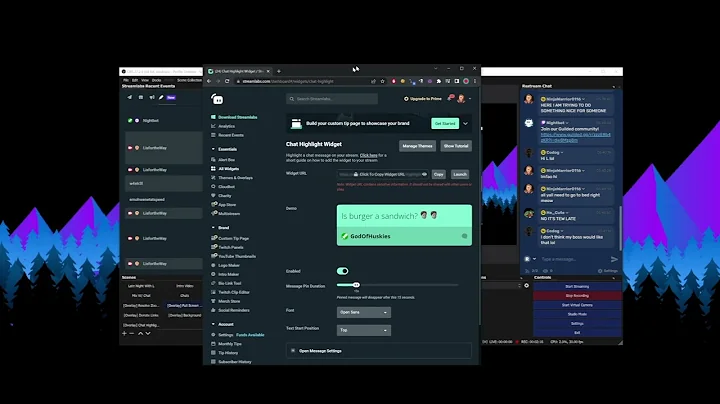Move the scene up with the arrow in OBS
Viewport: 720px width, 404px height.
tap(141, 333)
